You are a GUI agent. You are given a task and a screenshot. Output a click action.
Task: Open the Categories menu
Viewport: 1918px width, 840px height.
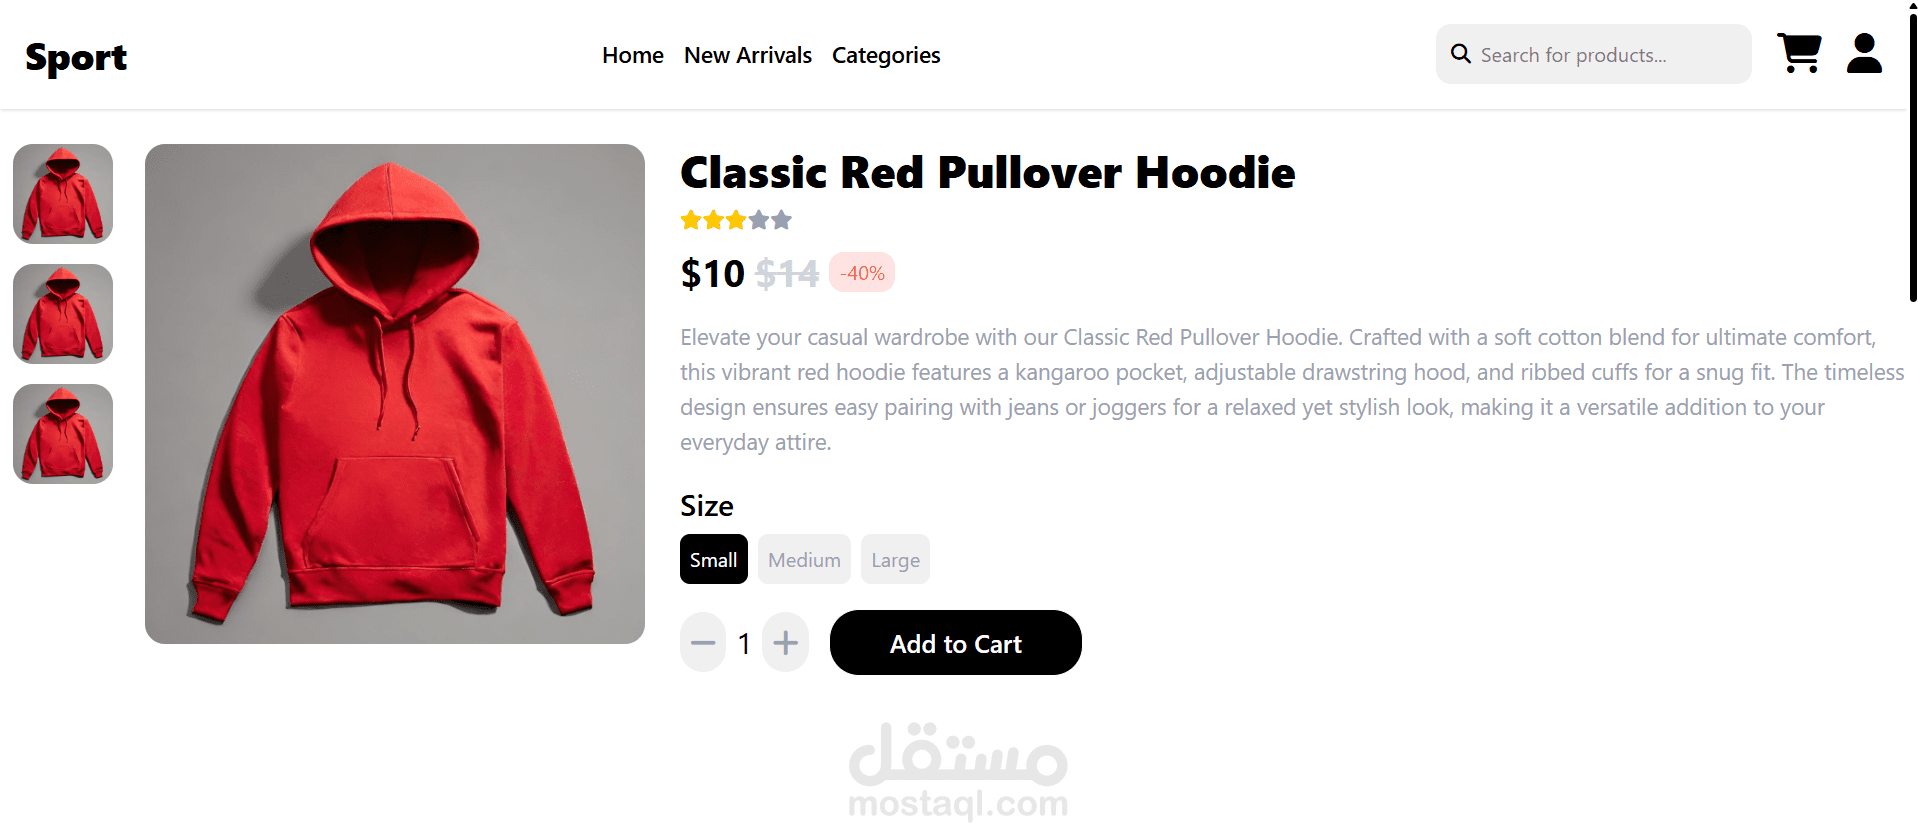tap(886, 55)
